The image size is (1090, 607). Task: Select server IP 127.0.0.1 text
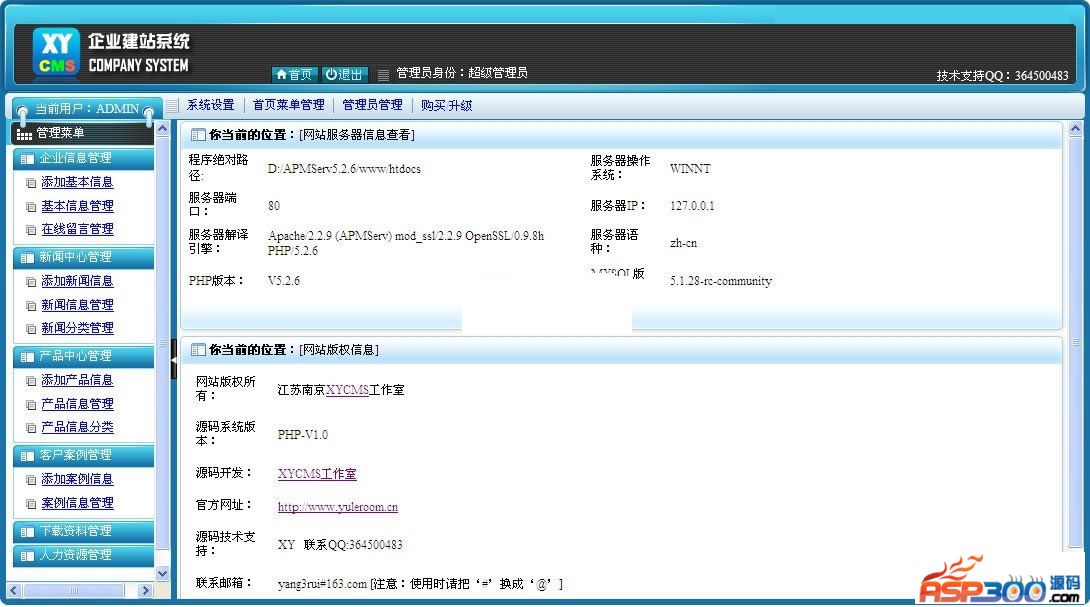(x=692, y=206)
